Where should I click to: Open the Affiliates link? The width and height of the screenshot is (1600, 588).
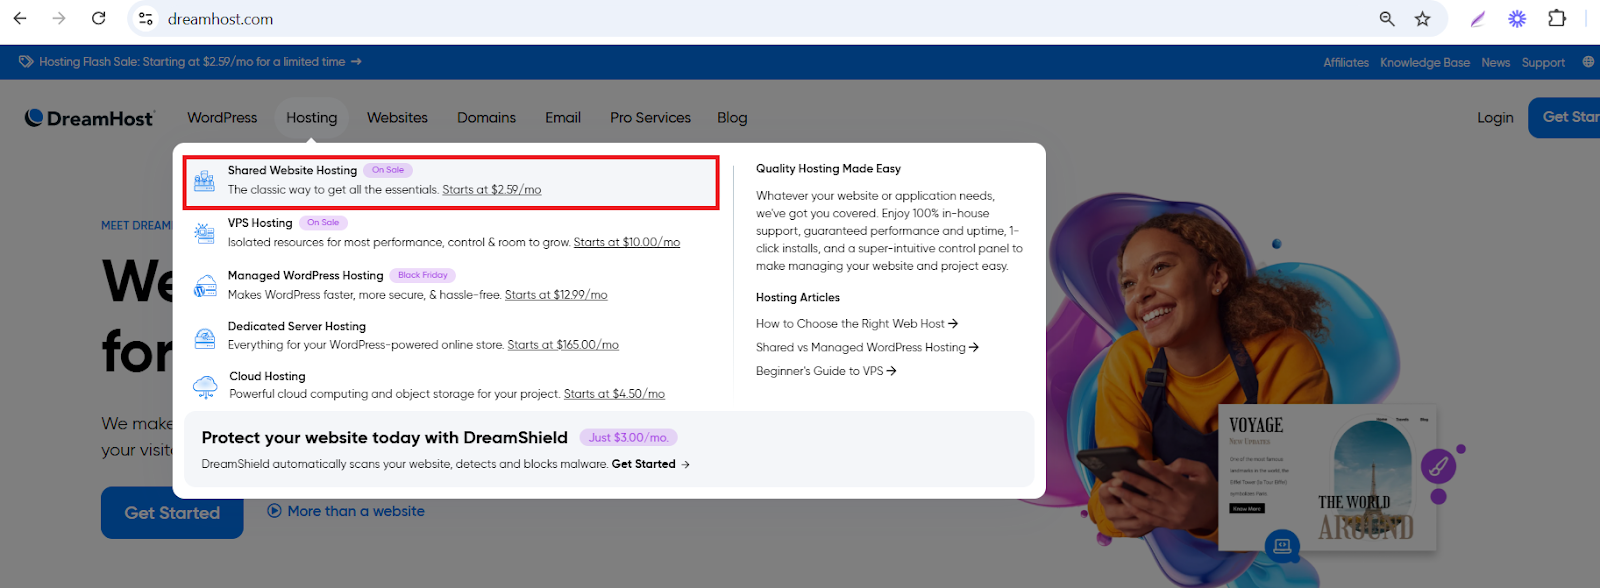click(x=1346, y=62)
